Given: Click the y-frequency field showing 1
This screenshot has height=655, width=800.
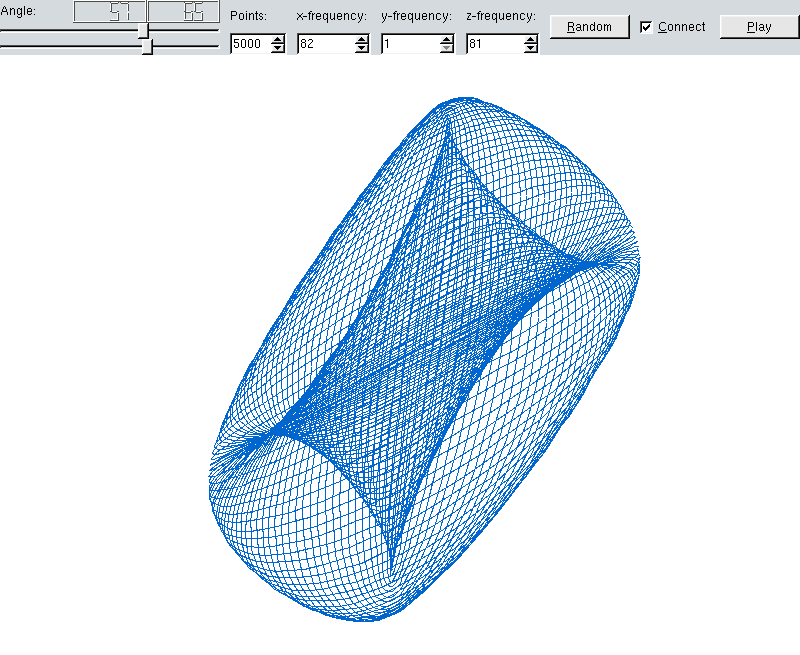Looking at the screenshot, I should point(411,44).
